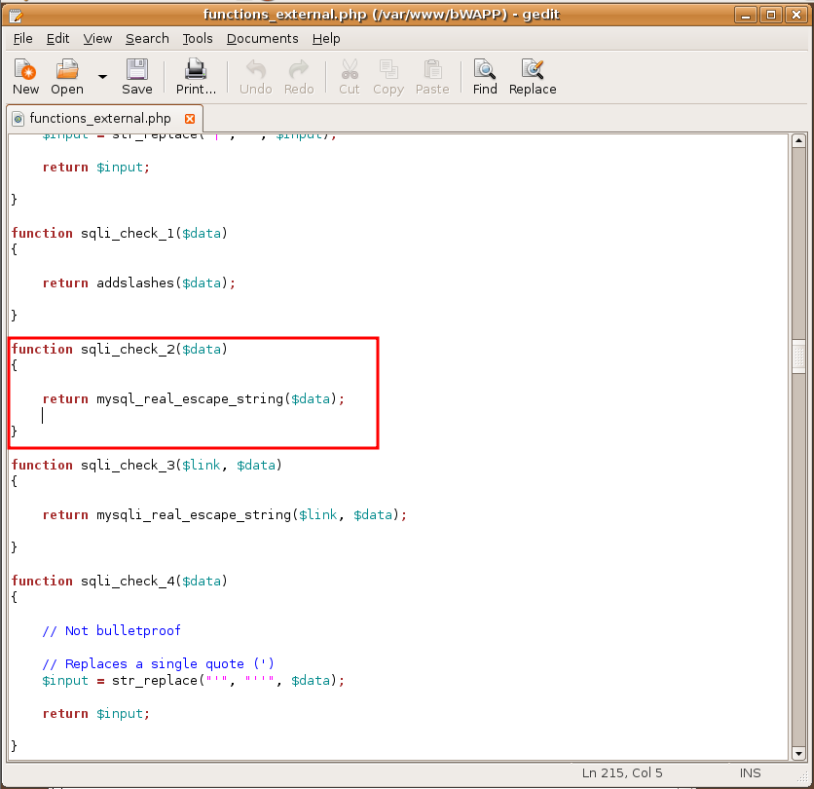Open the Search menu

coord(146,38)
